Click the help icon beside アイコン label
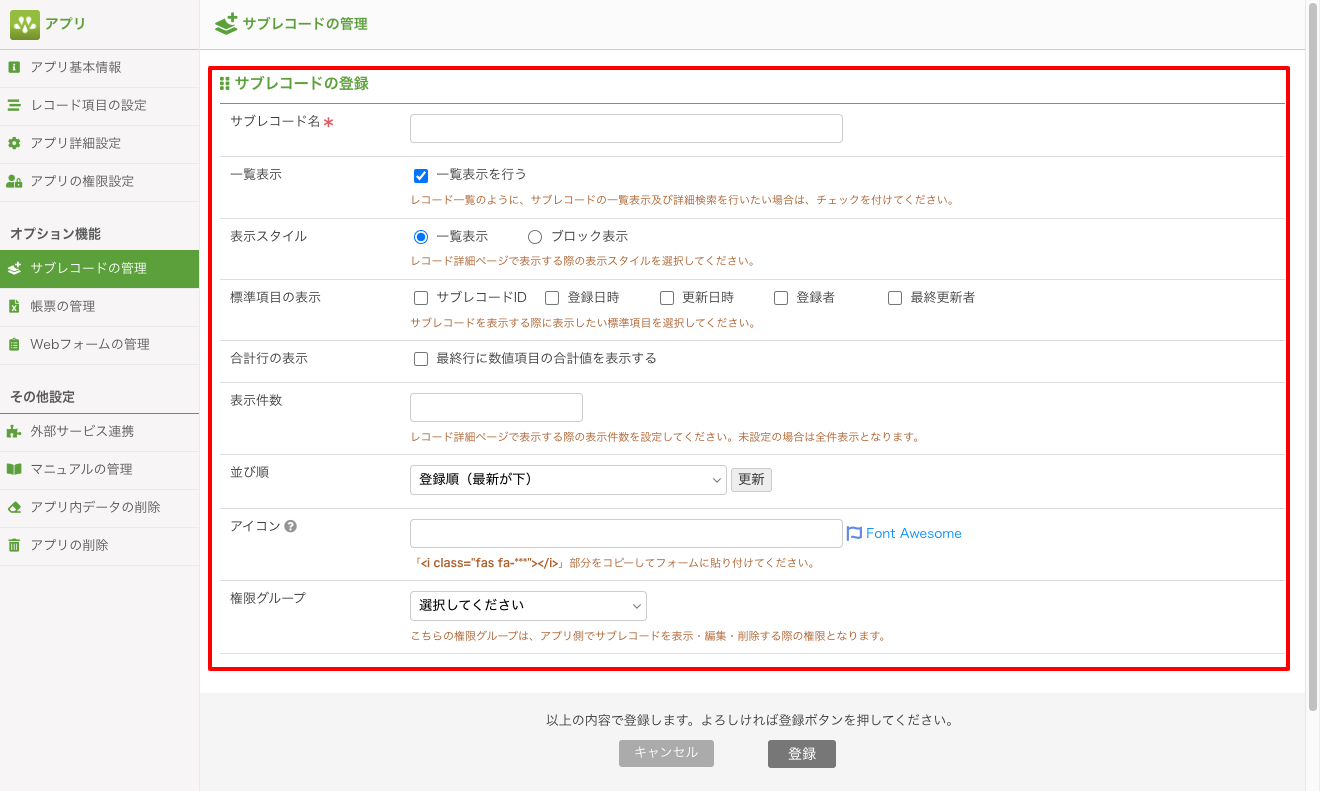 (x=291, y=526)
